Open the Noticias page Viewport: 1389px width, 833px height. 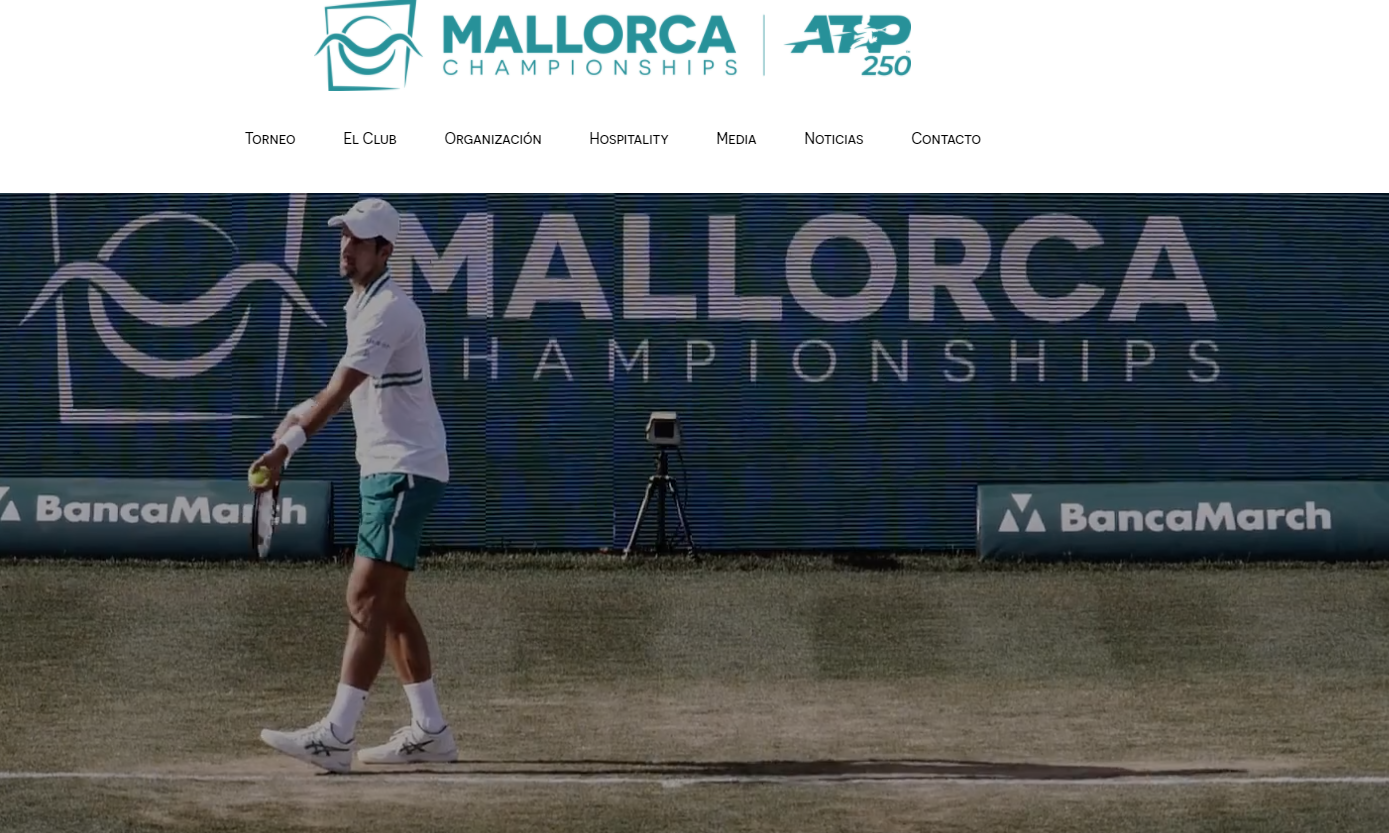(x=834, y=139)
